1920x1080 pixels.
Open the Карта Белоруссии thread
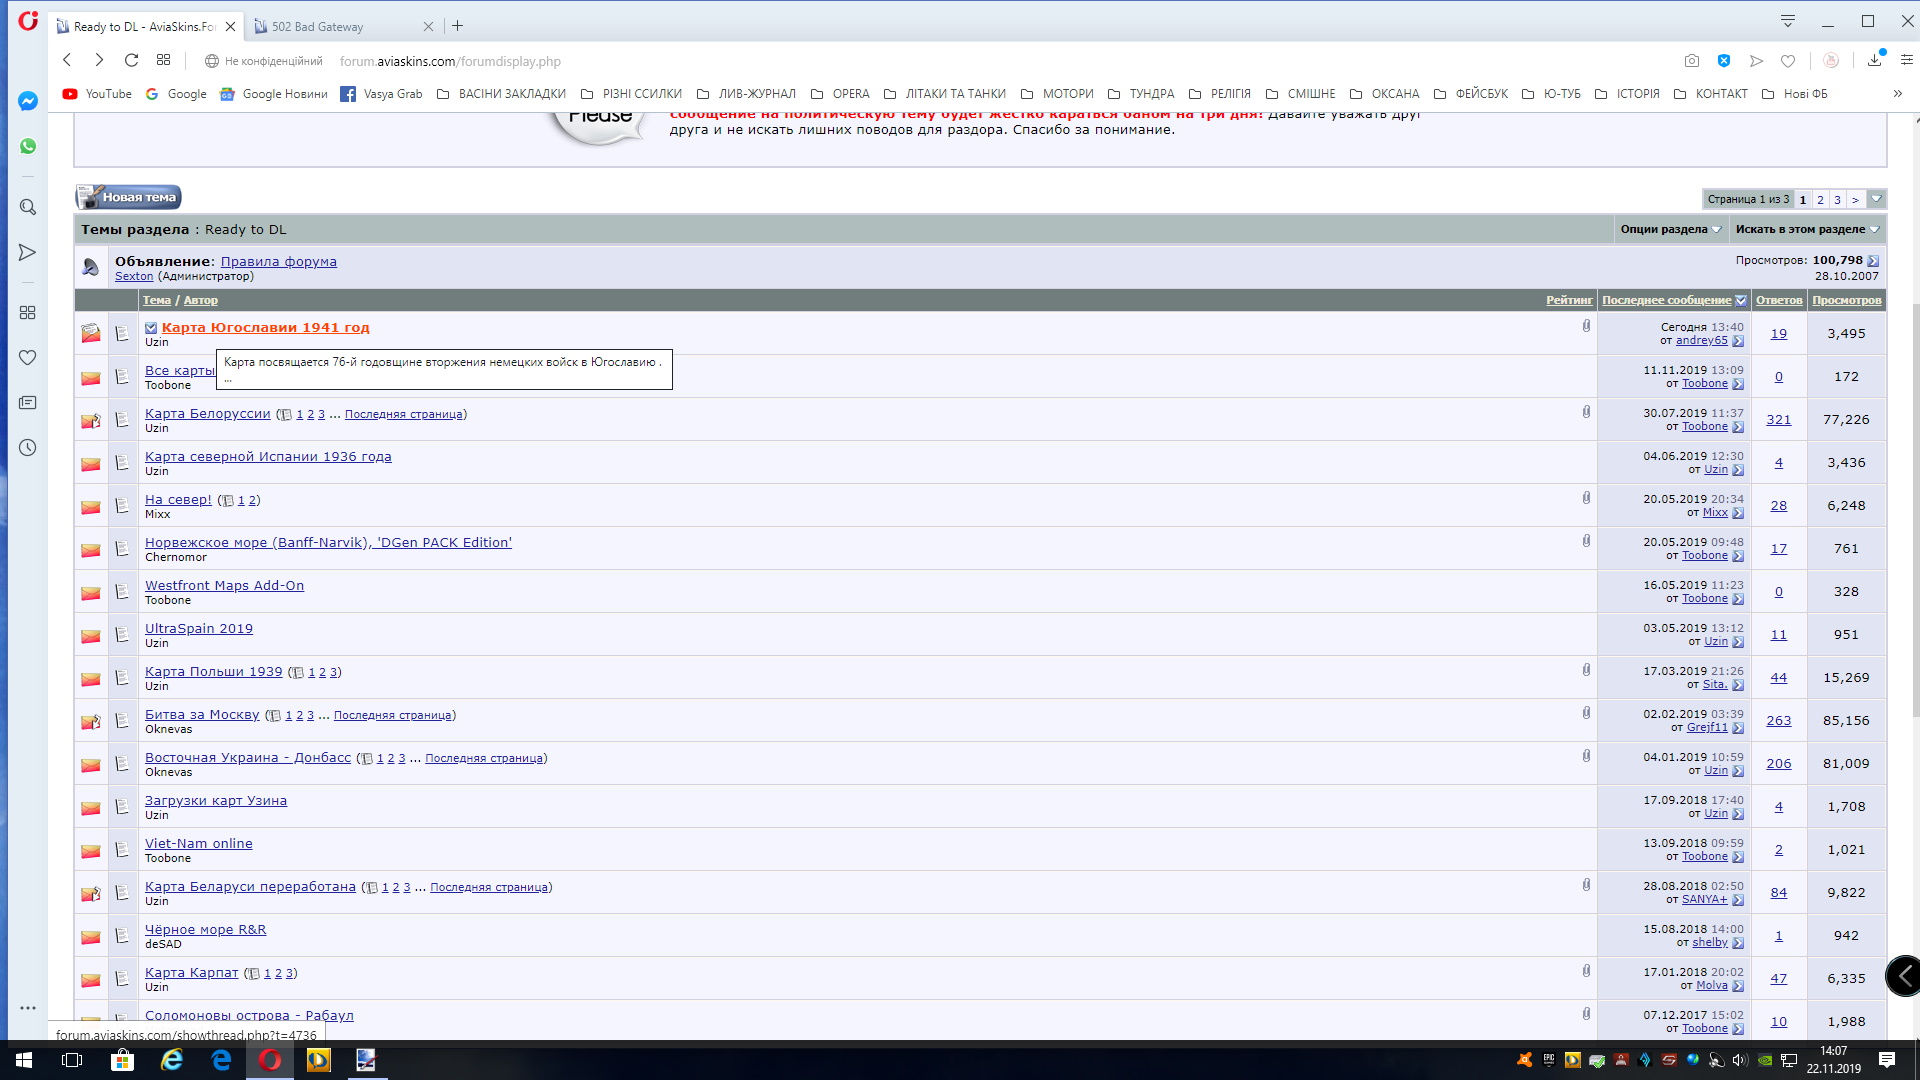coord(207,414)
